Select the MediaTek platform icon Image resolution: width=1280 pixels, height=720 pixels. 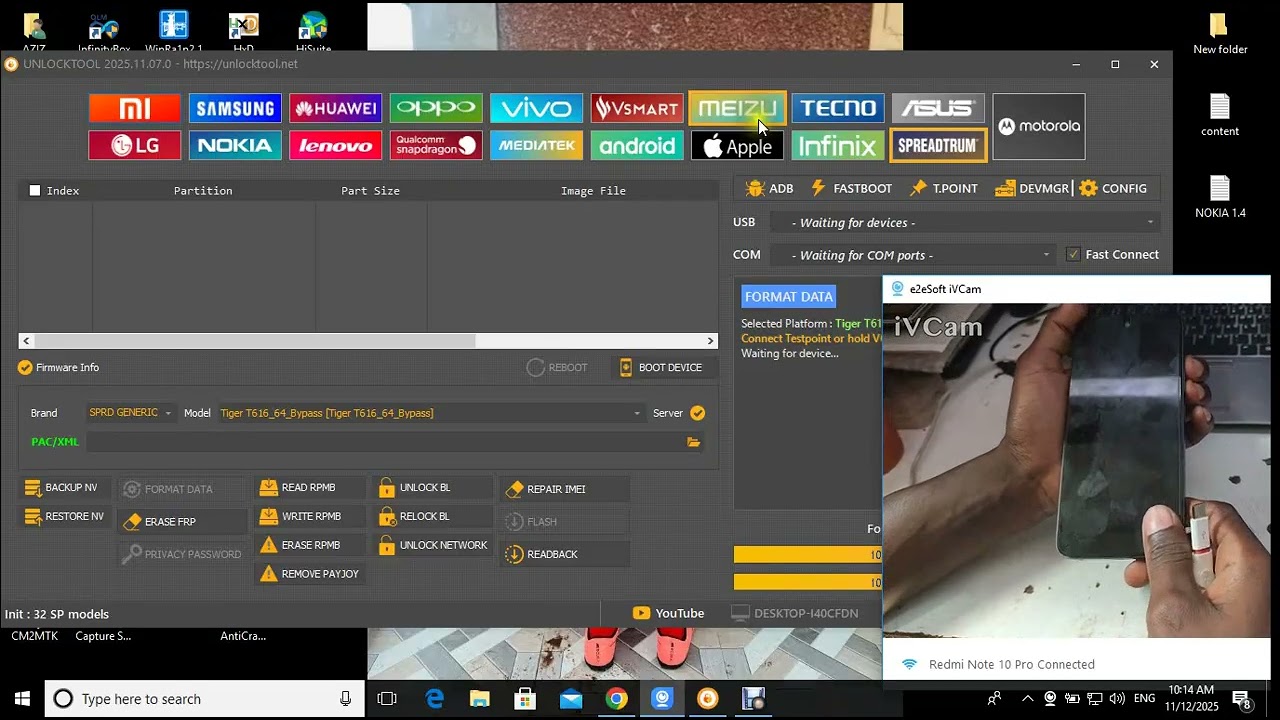[x=537, y=145]
